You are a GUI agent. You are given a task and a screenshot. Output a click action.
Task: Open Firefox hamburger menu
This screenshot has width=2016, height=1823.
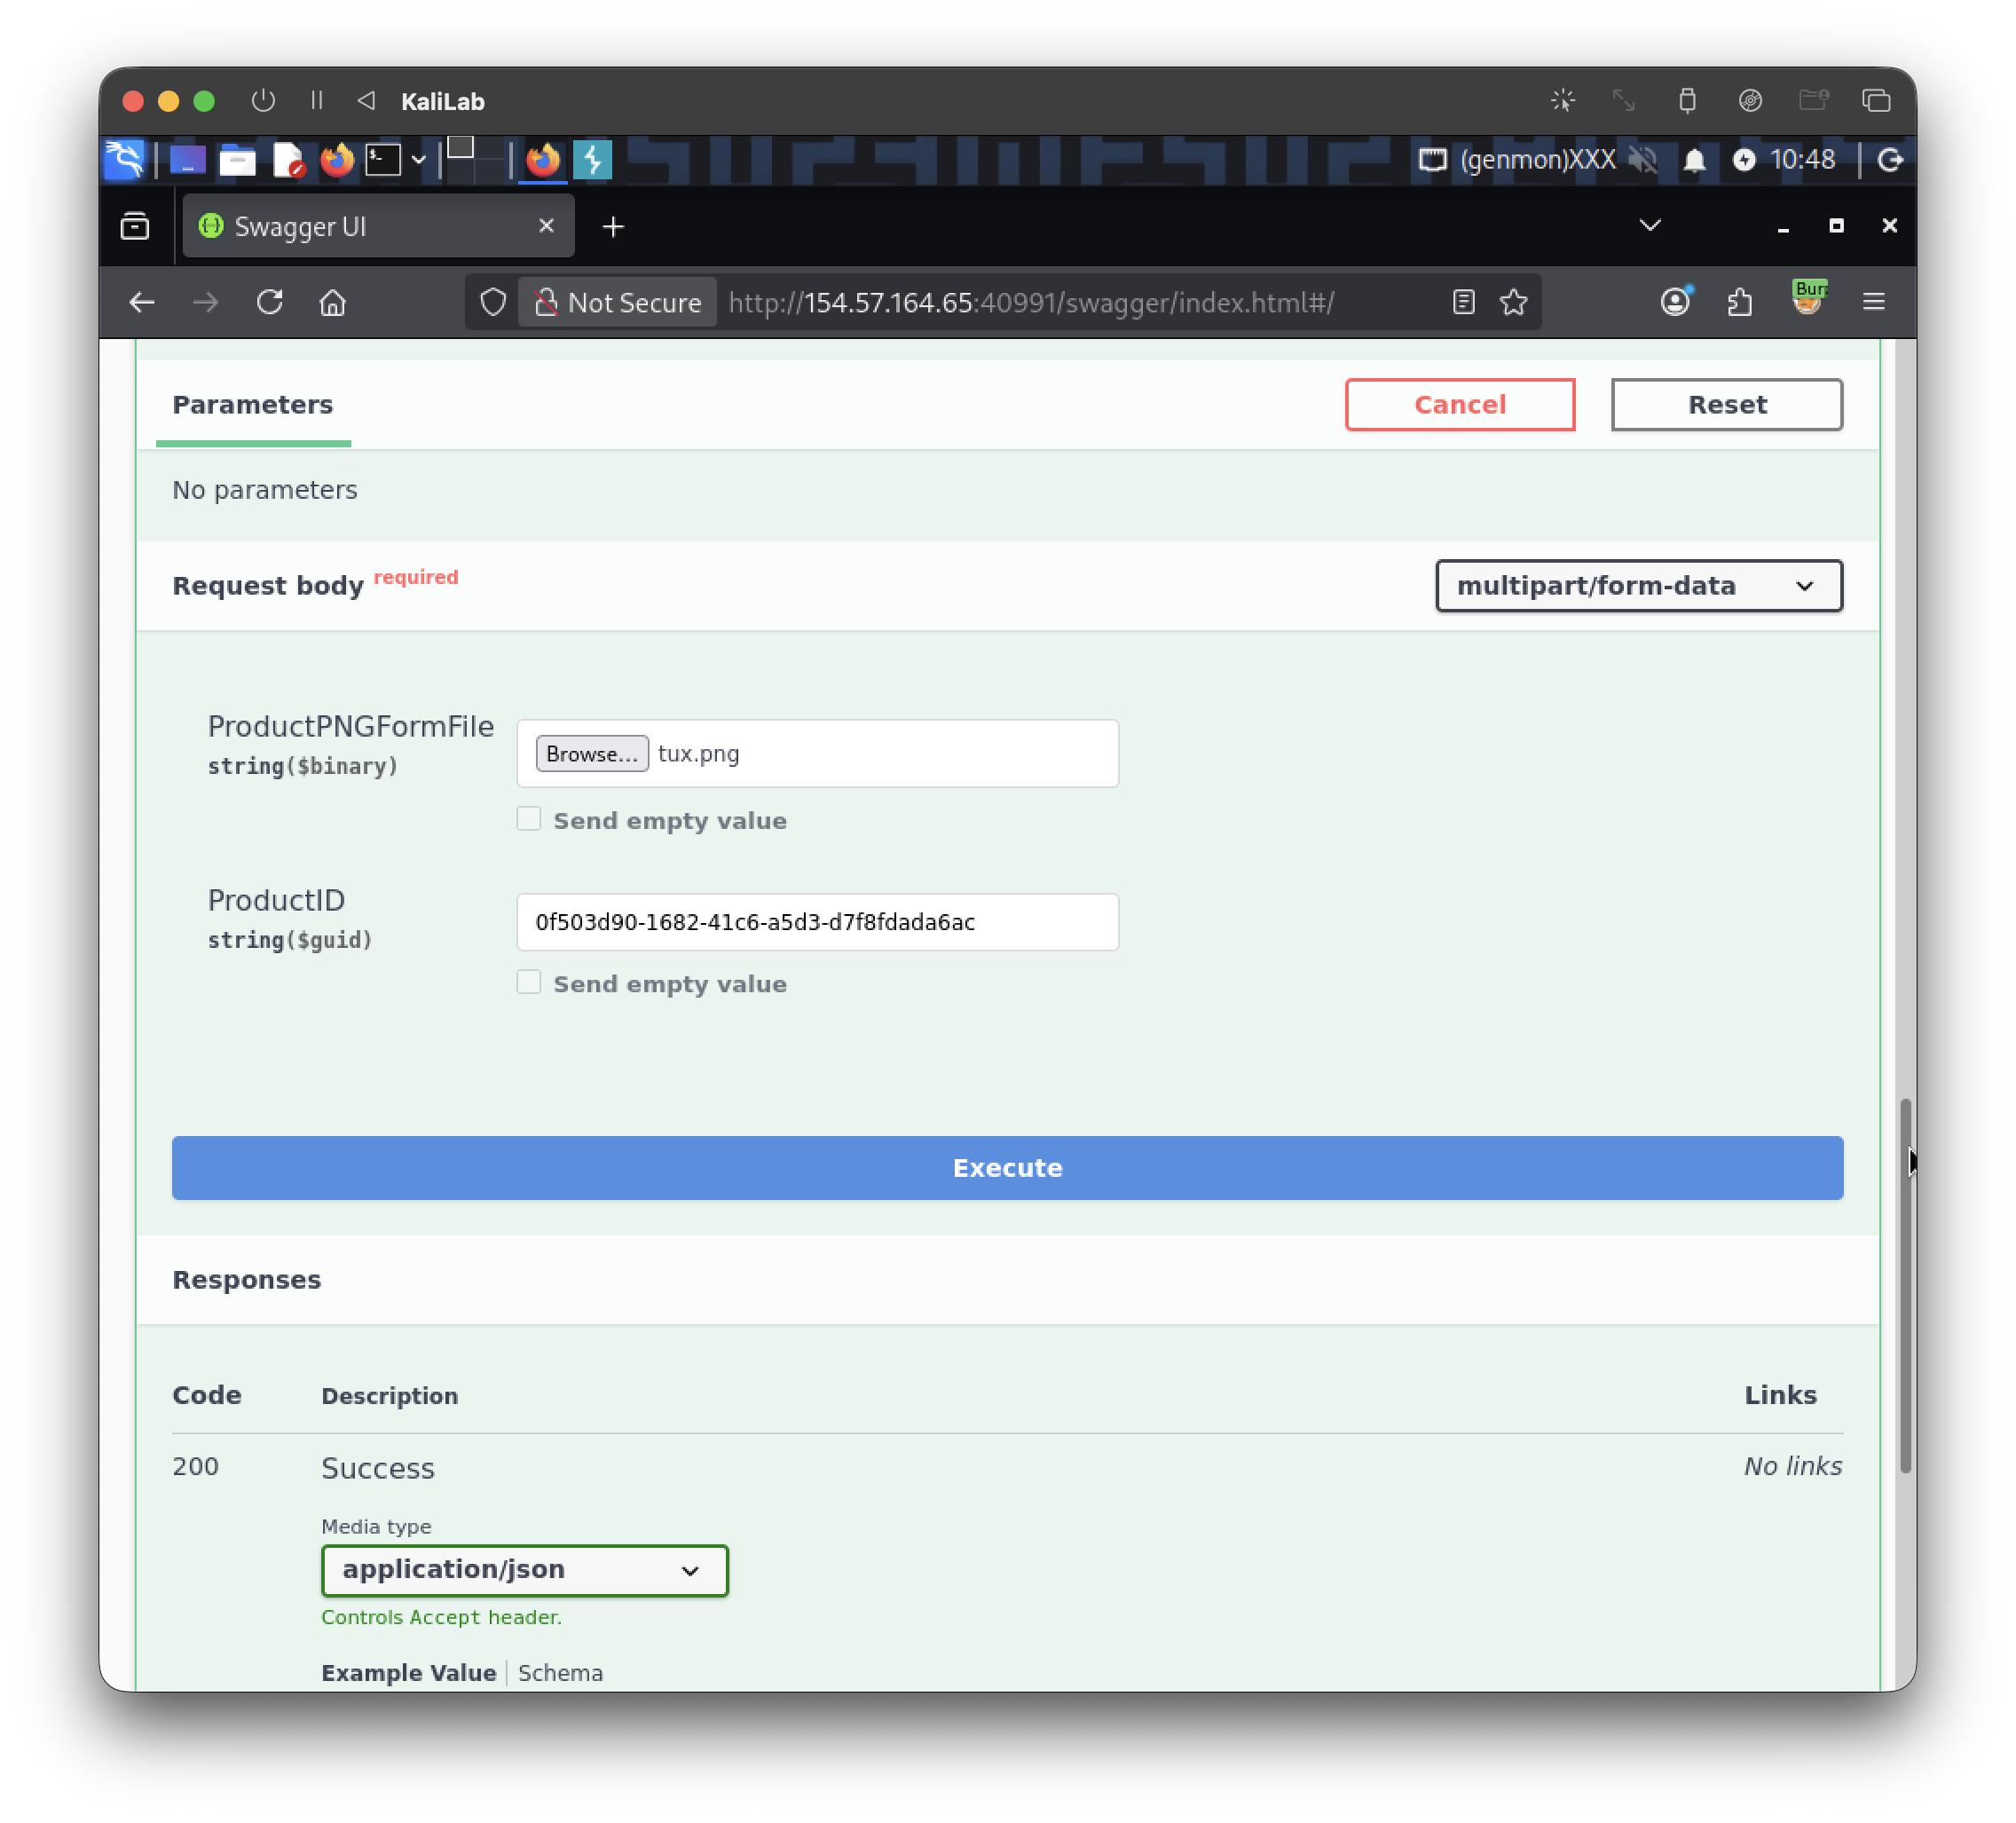[x=1874, y=302]
